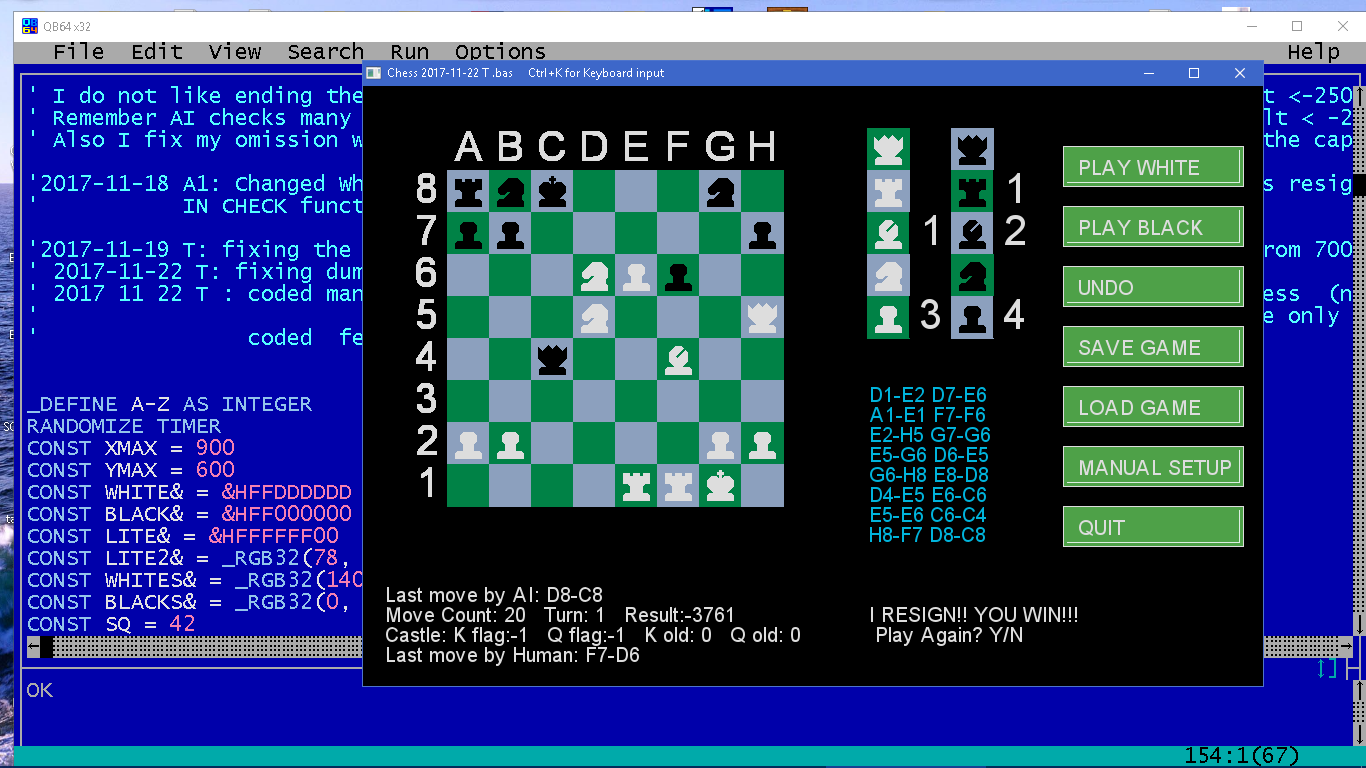Select the white rook on E1
The width and height of the screenshot is (1366, 768).
(x=636, y=486)
